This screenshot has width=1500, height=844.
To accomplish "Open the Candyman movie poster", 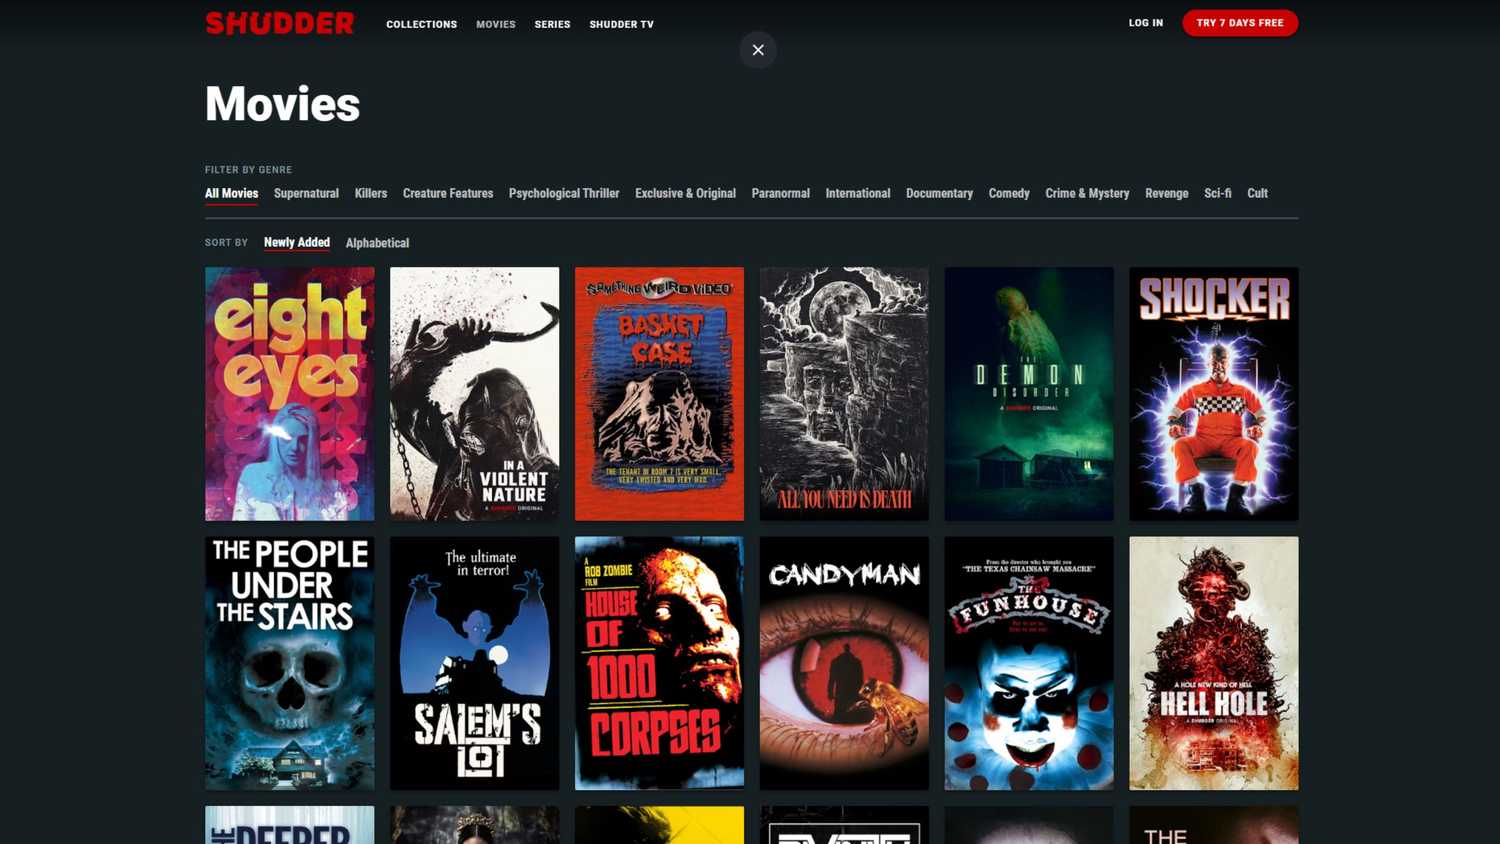I will [x=844, y=663].
